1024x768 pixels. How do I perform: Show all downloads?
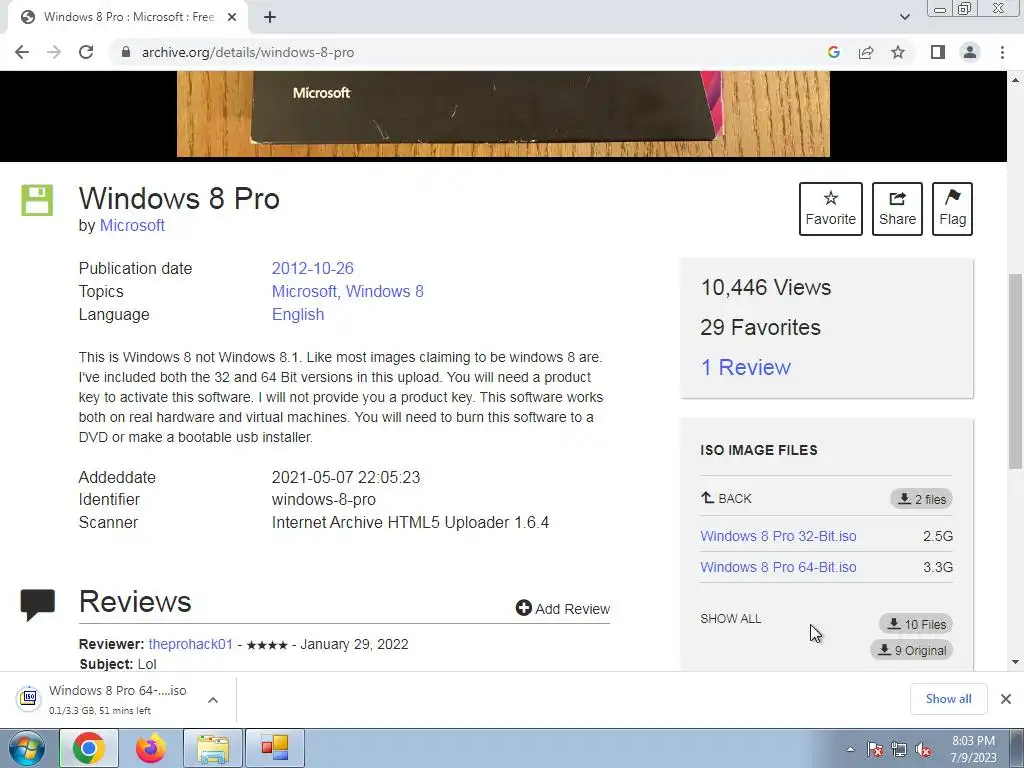click(x=948, y=699)
